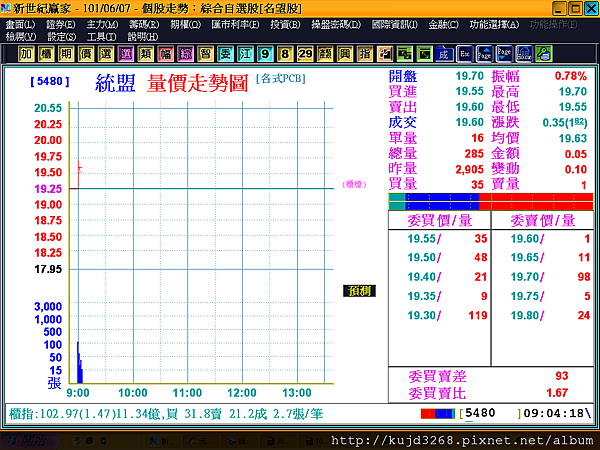This screenshot has height=450, width=600.
Task: Open the 期權(O) menu
Action: [x=186, y=24]
